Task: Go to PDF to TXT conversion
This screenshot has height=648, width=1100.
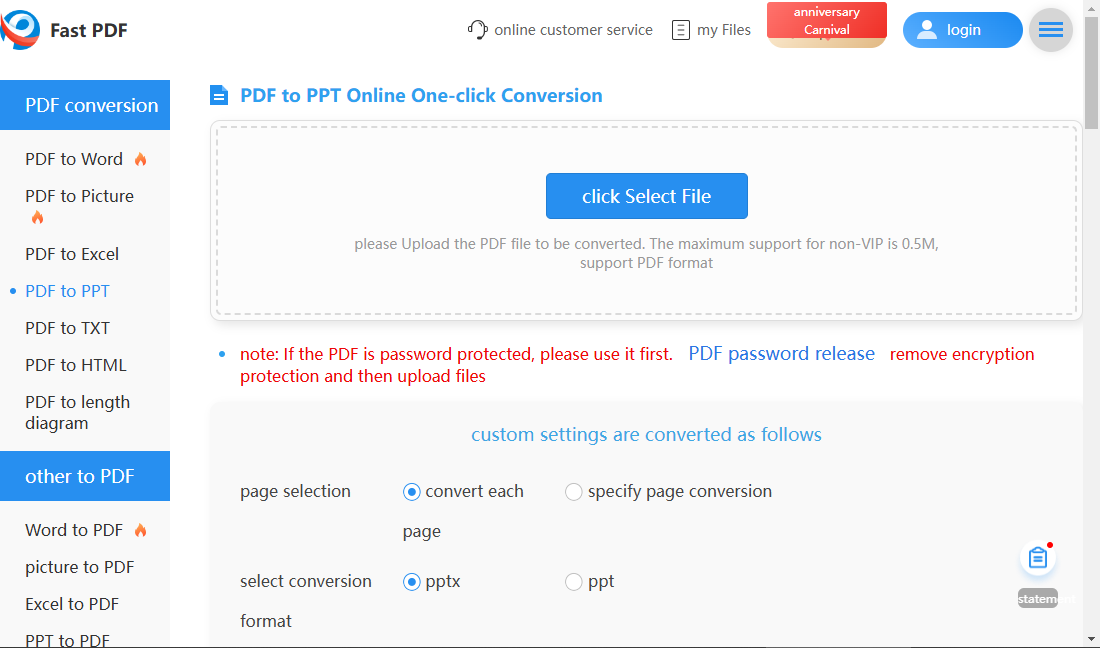Action: 67,328
